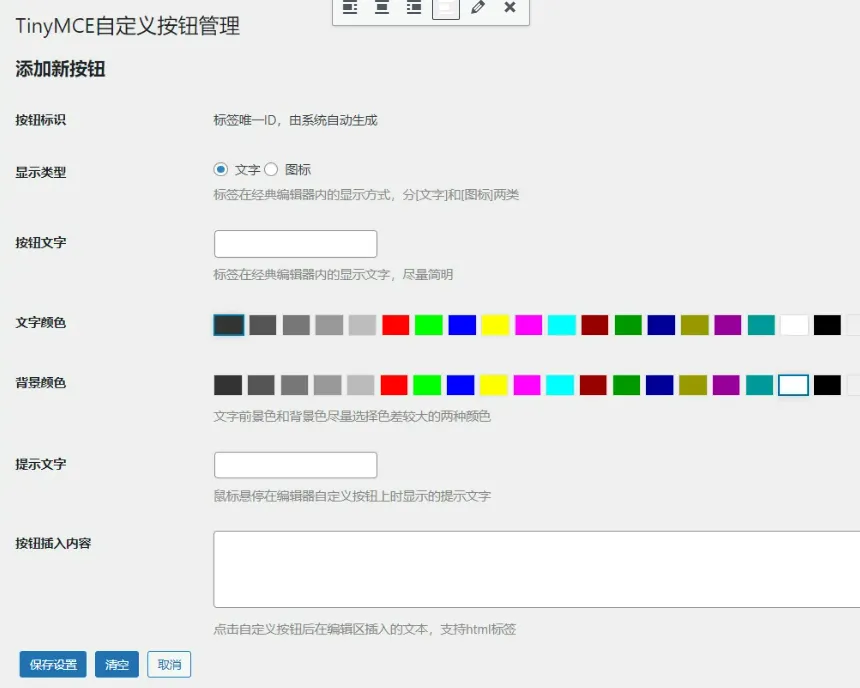Pick magenta as the 文字颜色
The image size is (860, 688).
click(x=529, y=325)
